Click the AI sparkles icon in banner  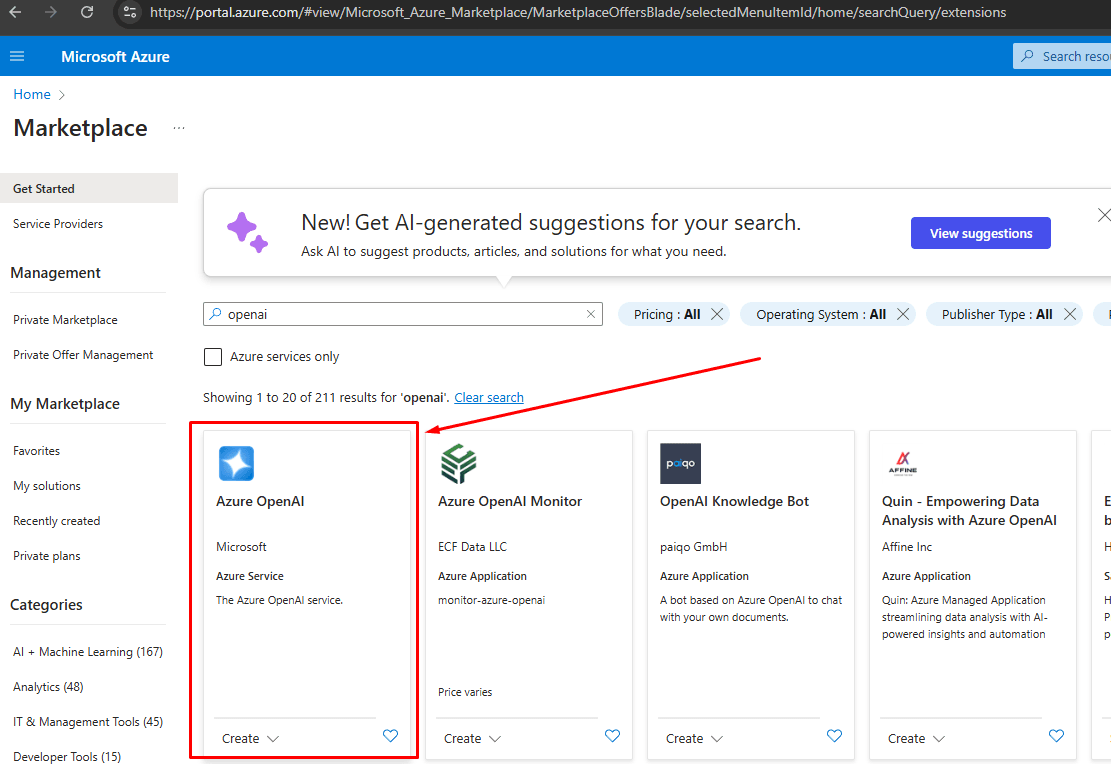[247, 232]
